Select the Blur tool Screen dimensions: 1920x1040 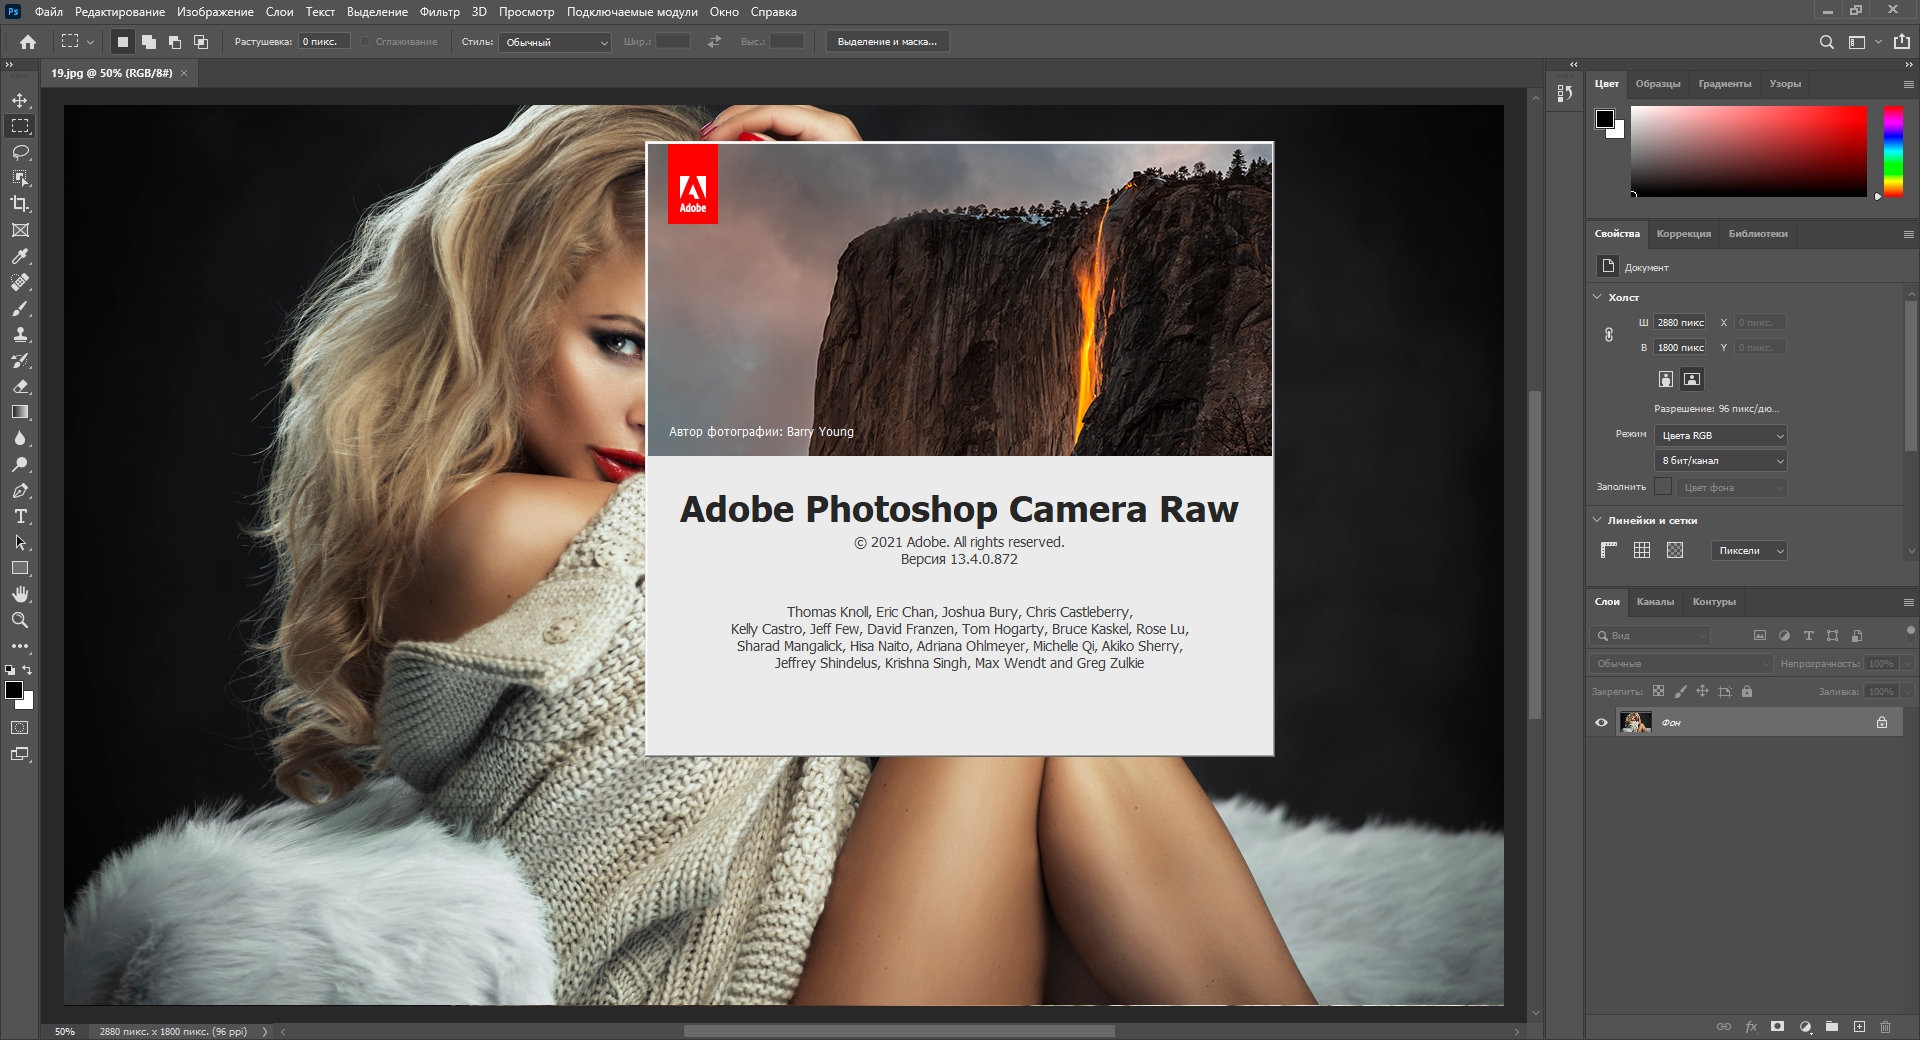[x=20, y=438]
